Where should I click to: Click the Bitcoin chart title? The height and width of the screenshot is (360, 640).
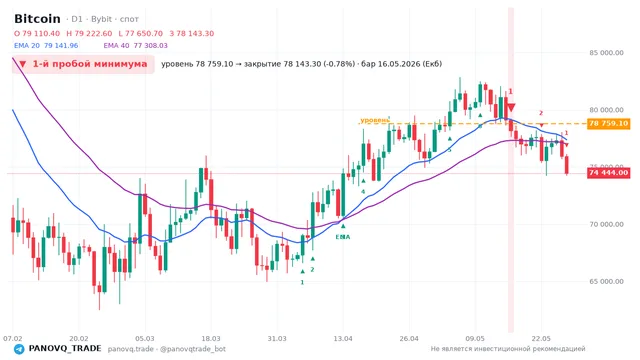37,19
